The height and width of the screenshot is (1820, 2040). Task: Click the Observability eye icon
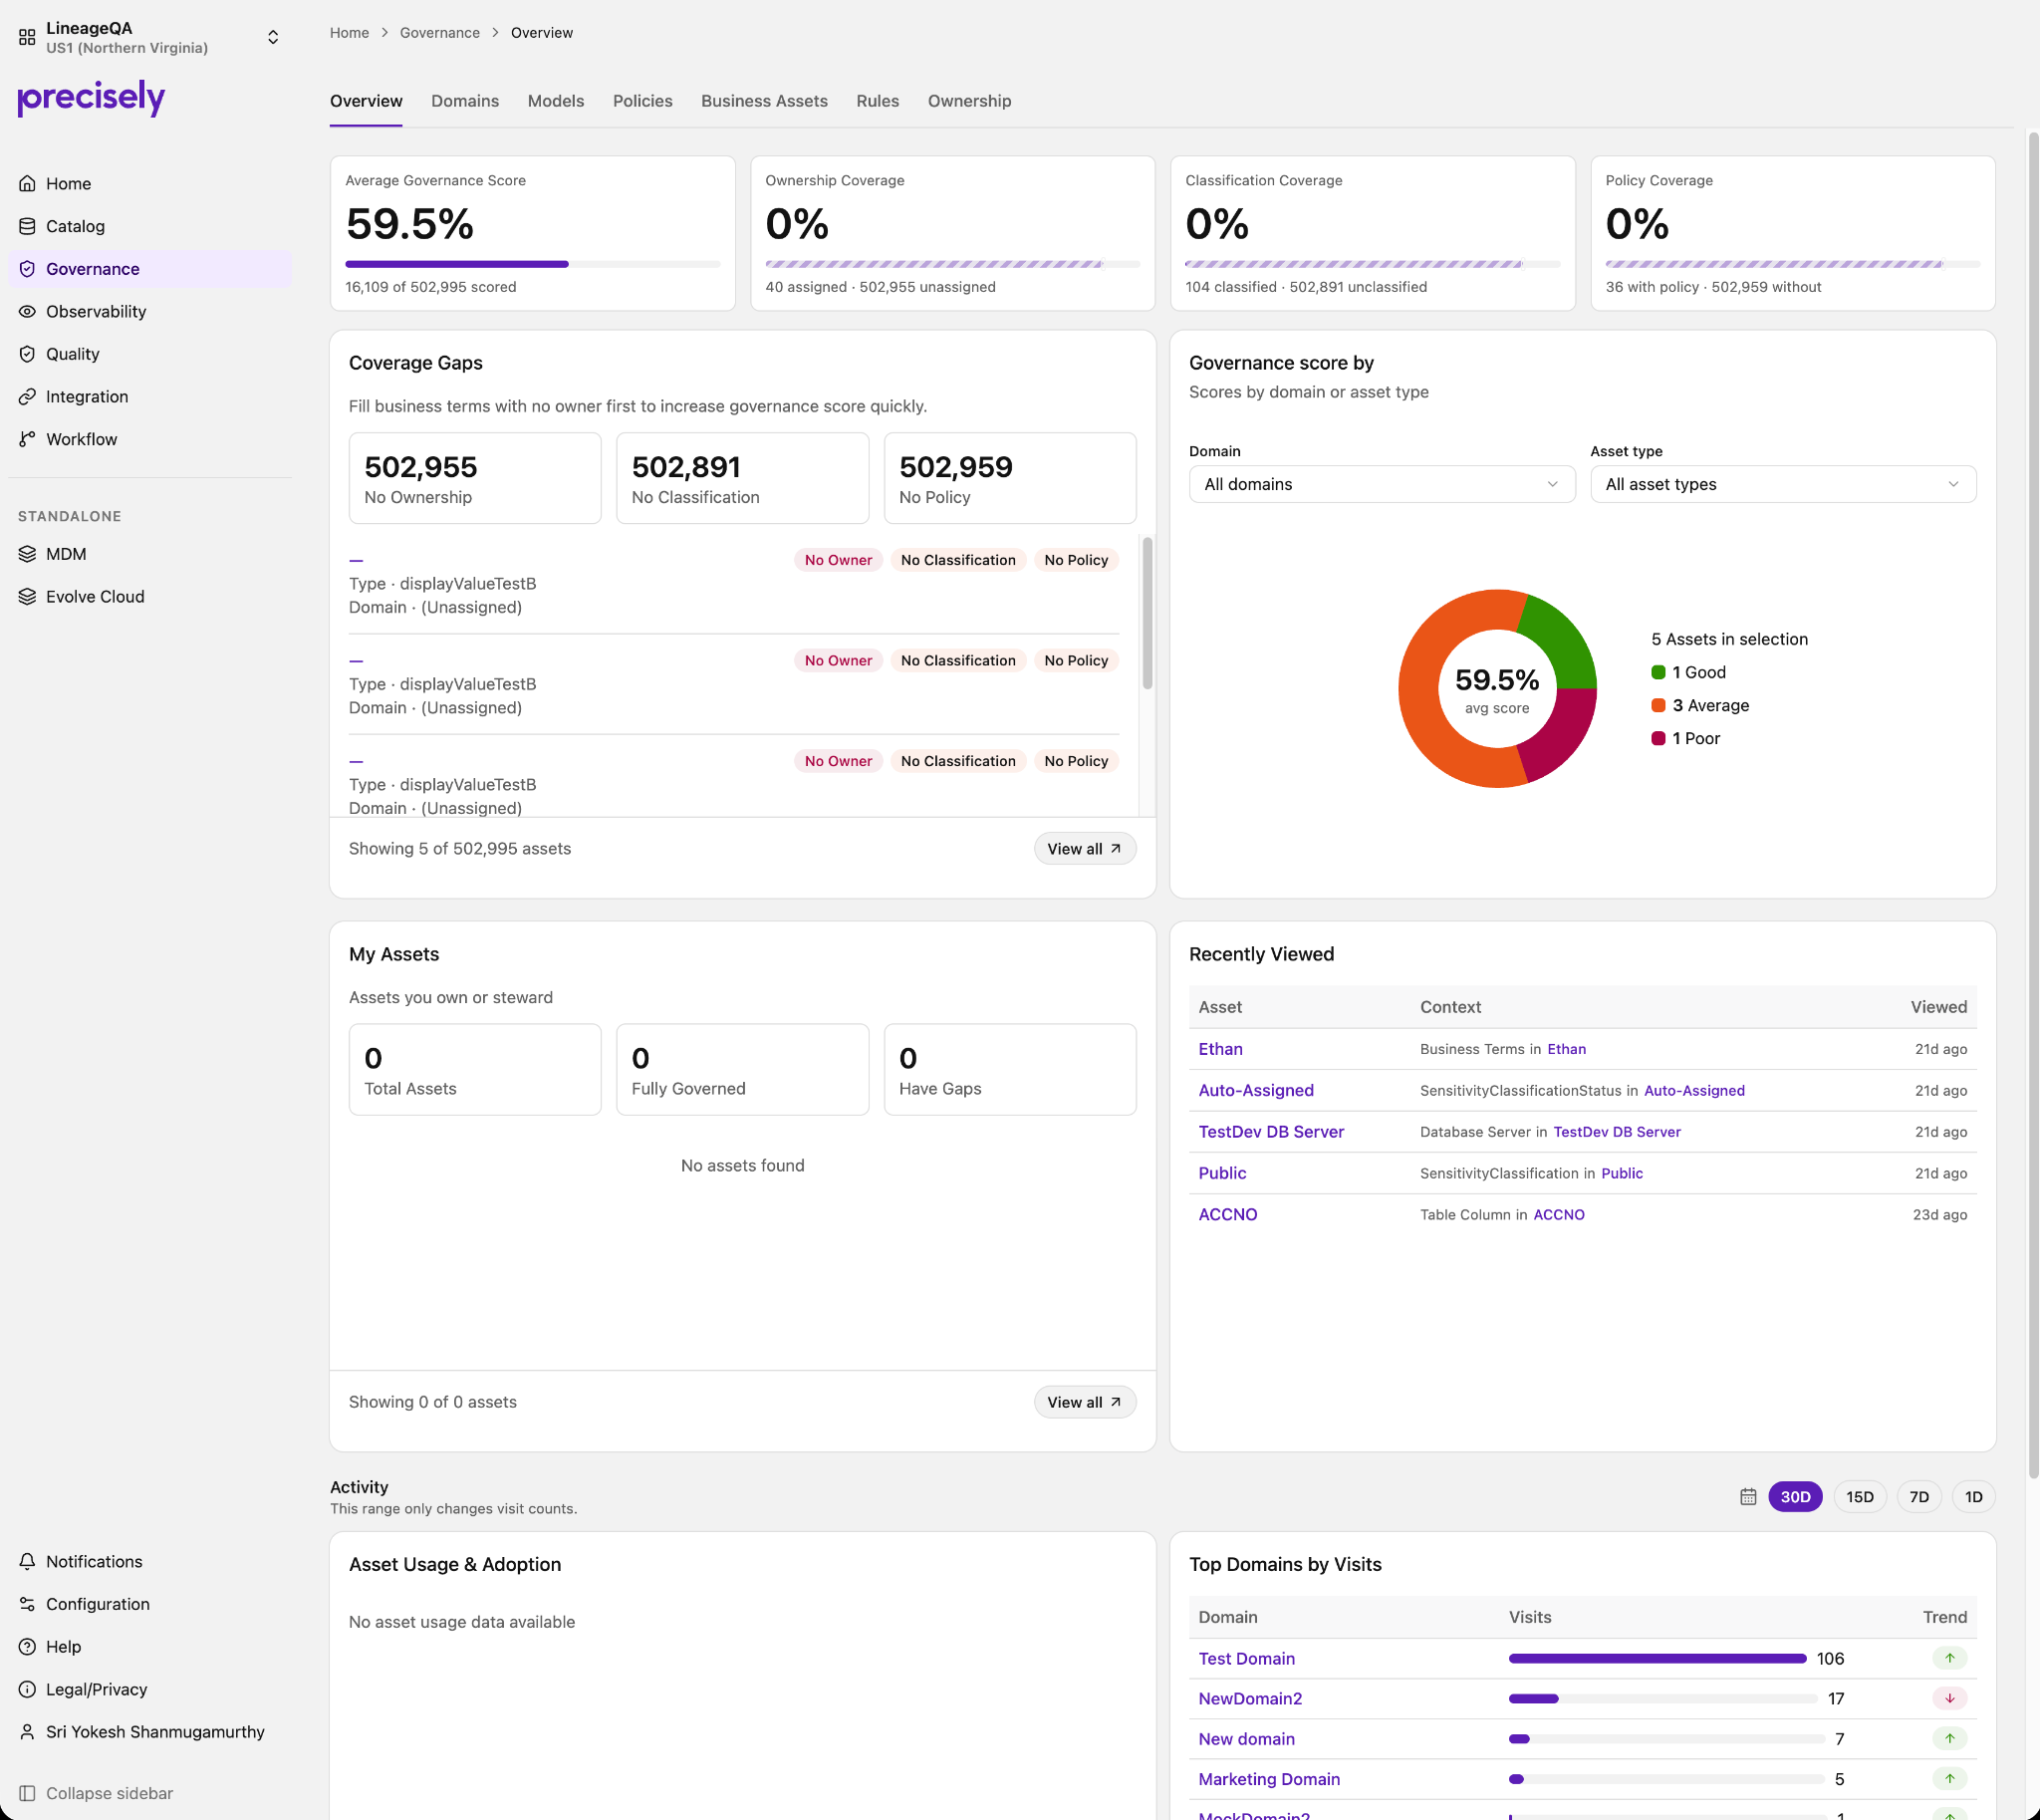point(27,311)
